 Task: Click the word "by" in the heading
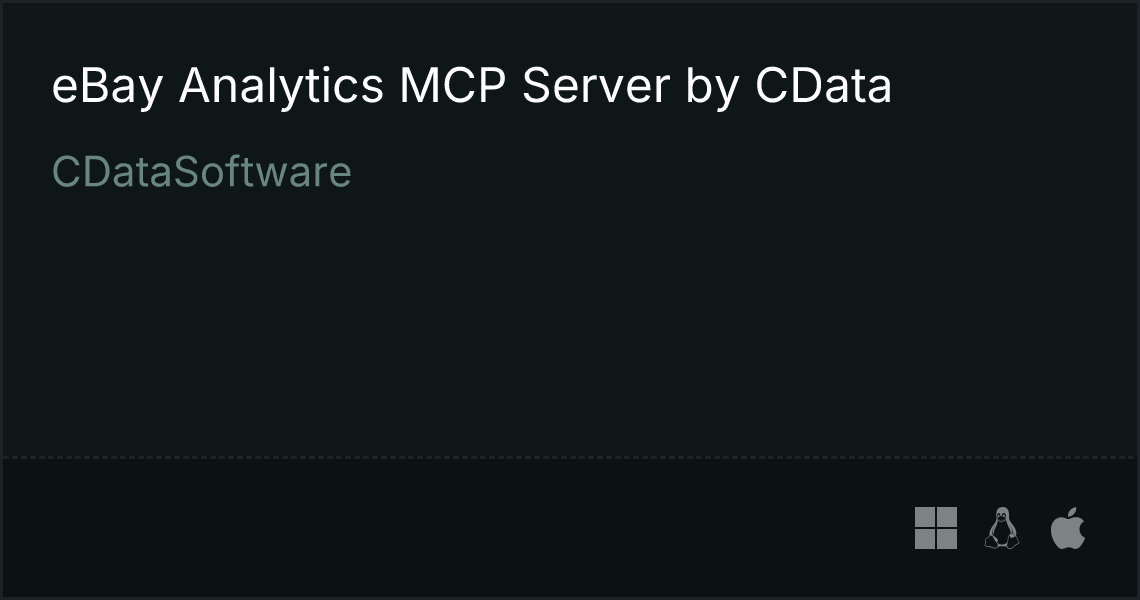coord(712,87)
